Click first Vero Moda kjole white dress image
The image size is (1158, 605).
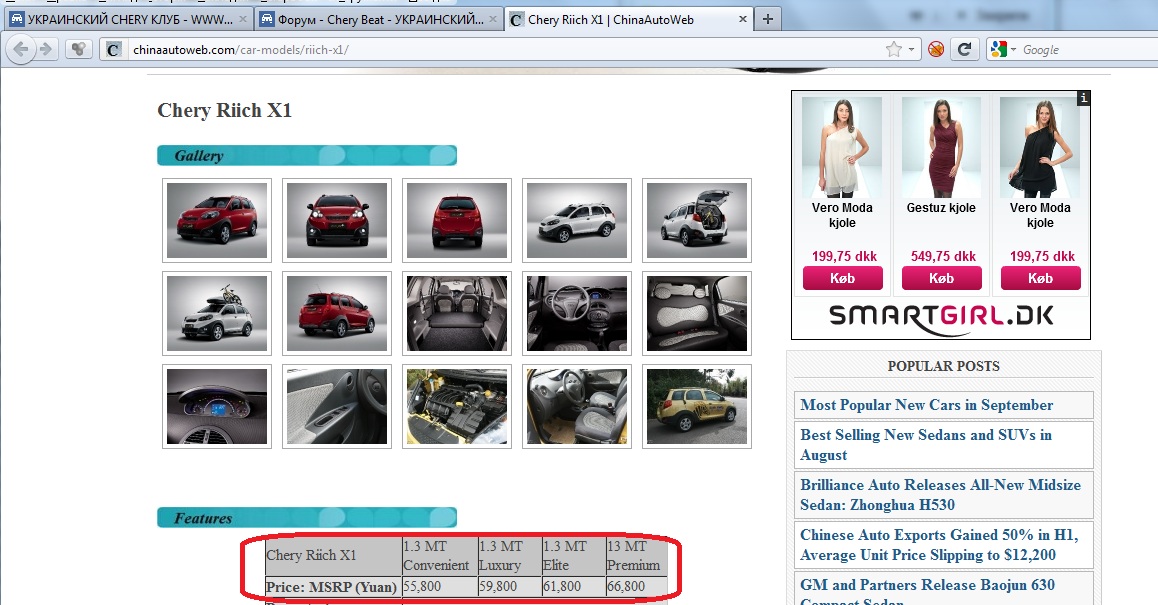coord(842,147)
